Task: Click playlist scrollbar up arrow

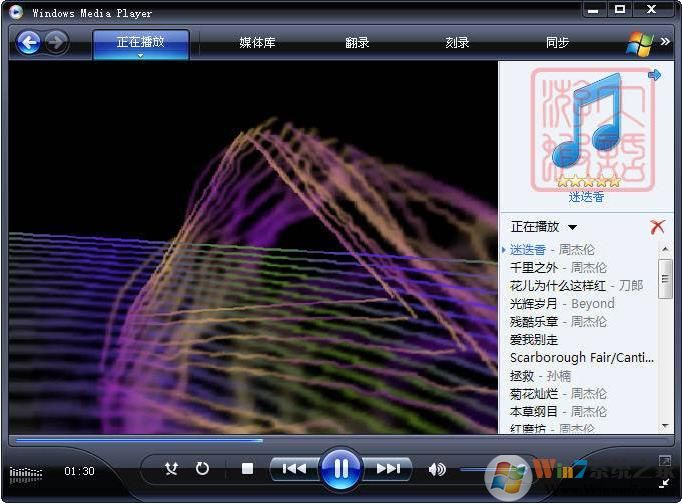Action: click(665, 249)
